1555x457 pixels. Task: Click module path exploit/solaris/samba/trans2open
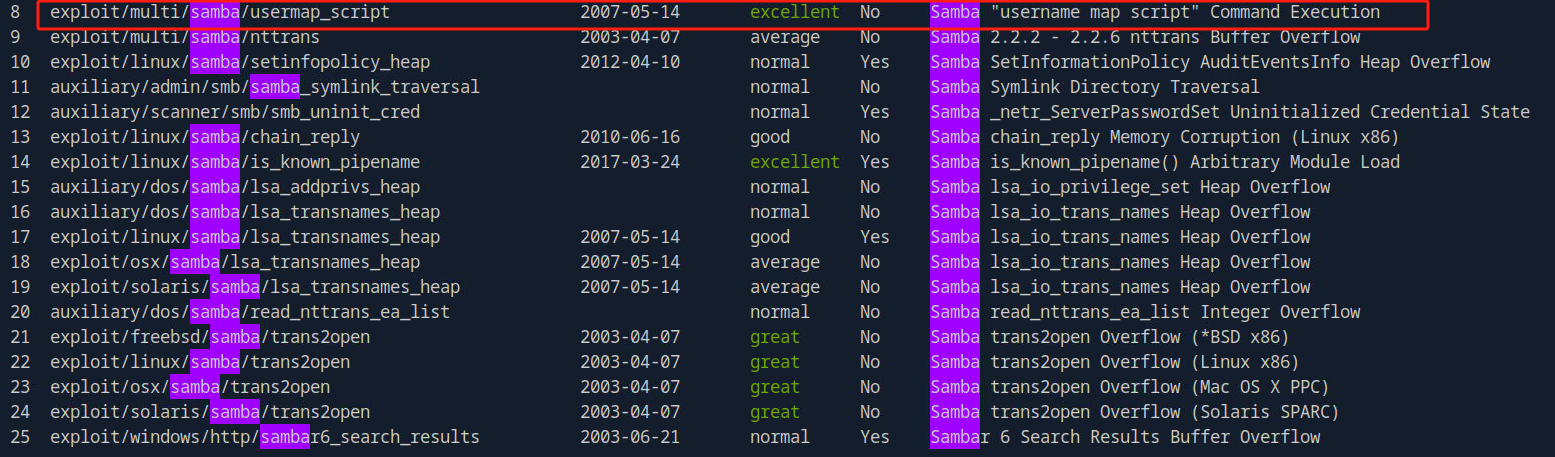[210, 413]
